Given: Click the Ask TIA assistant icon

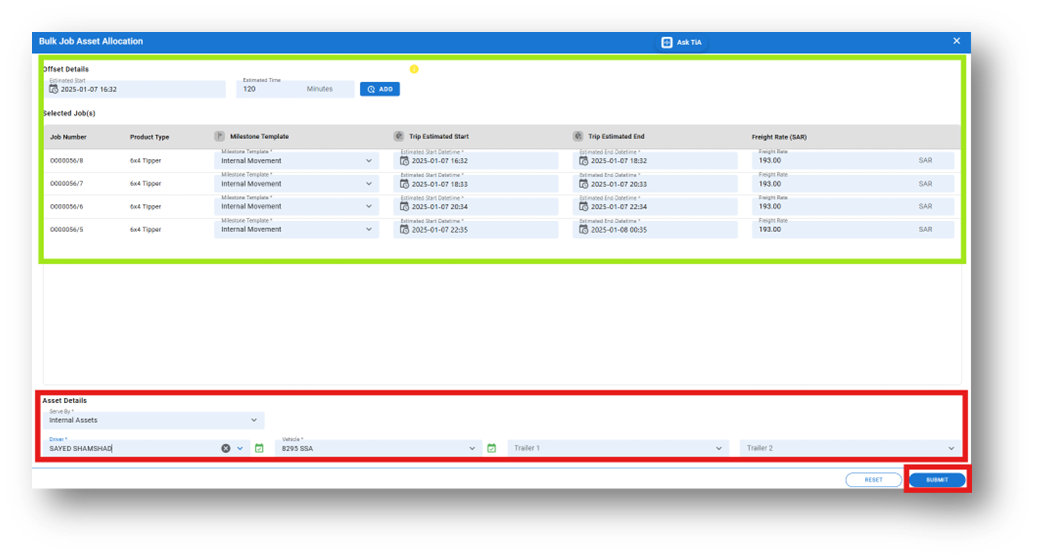Looking at the screenshot, I should [x=667, y=42].
